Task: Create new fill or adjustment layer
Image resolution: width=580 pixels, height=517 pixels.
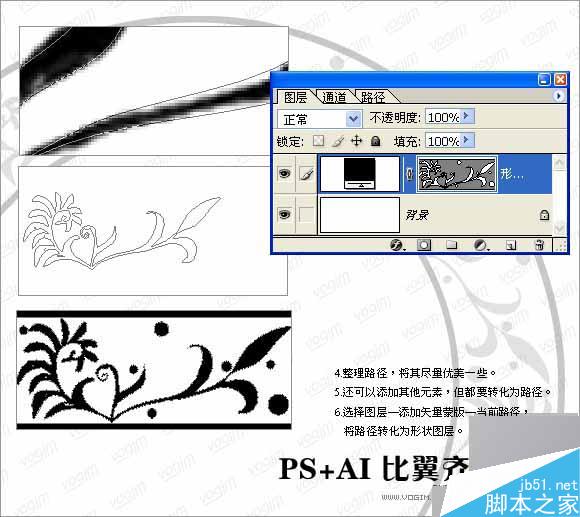Action: [x=481, y=245]
